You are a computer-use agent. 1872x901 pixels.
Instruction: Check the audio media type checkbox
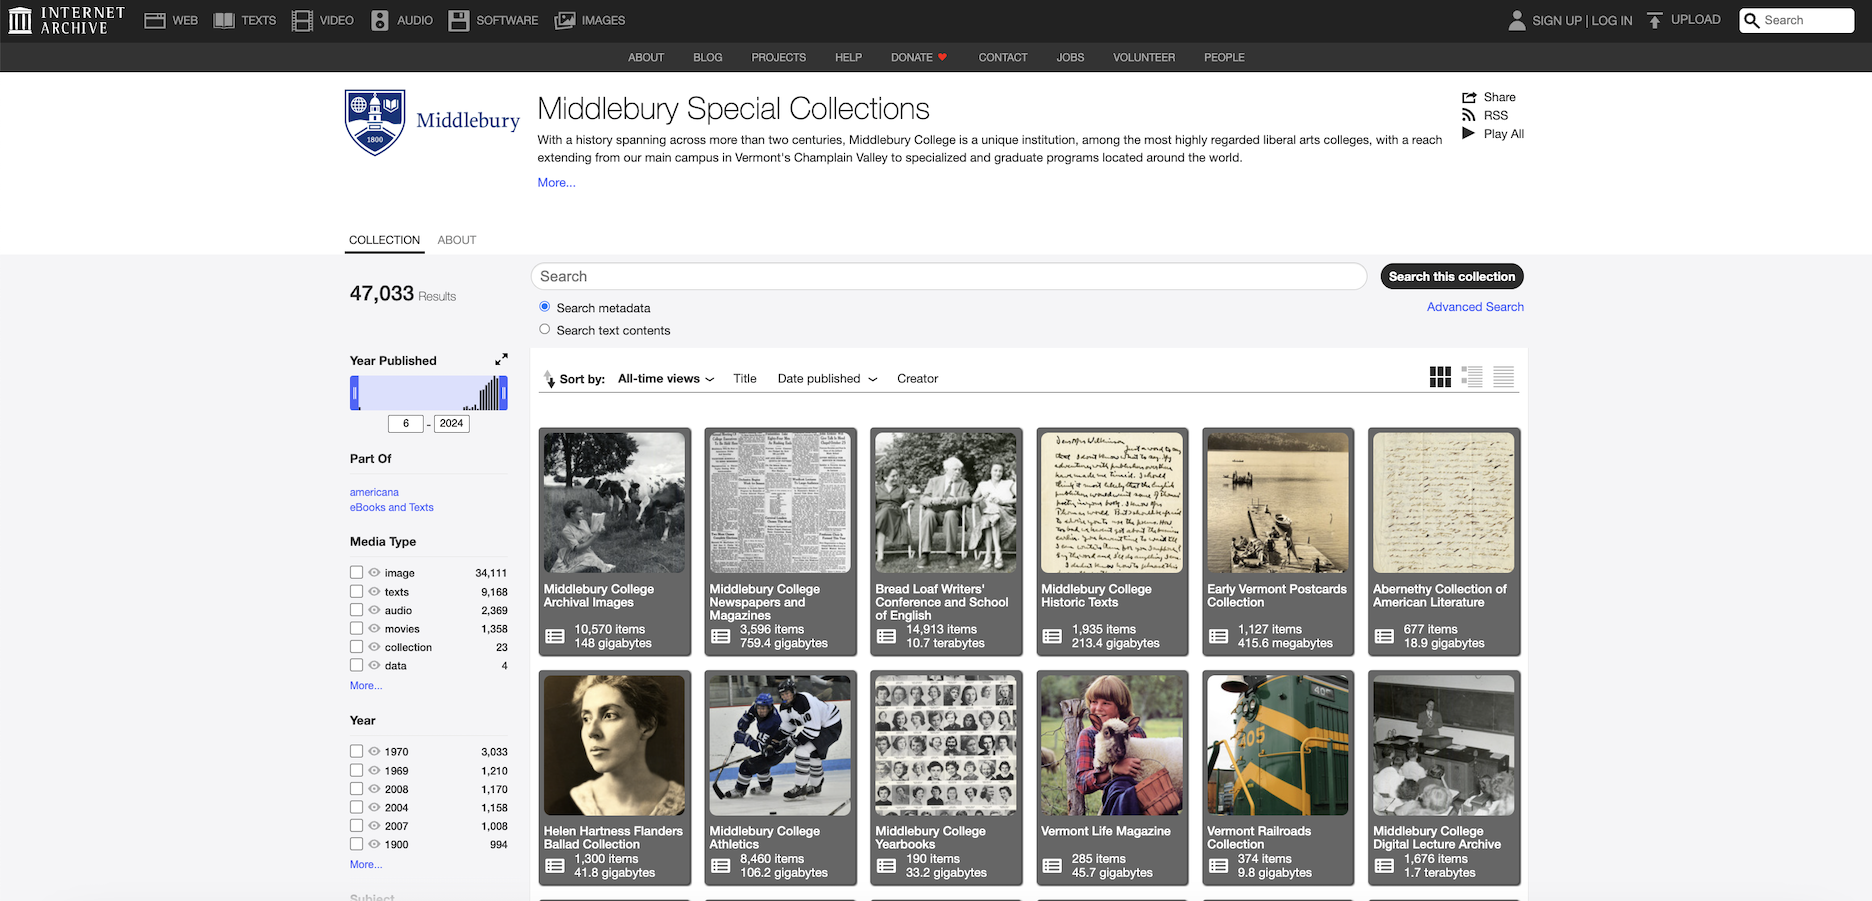tap(356, 609)
